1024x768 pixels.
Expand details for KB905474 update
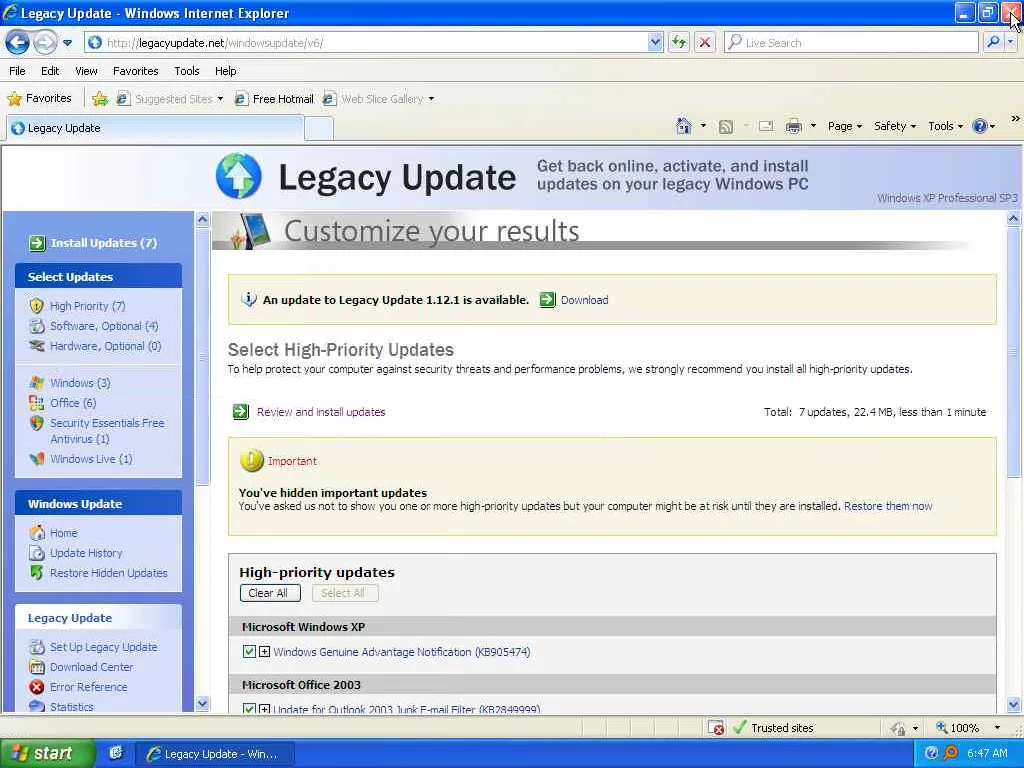click(264, 652)
